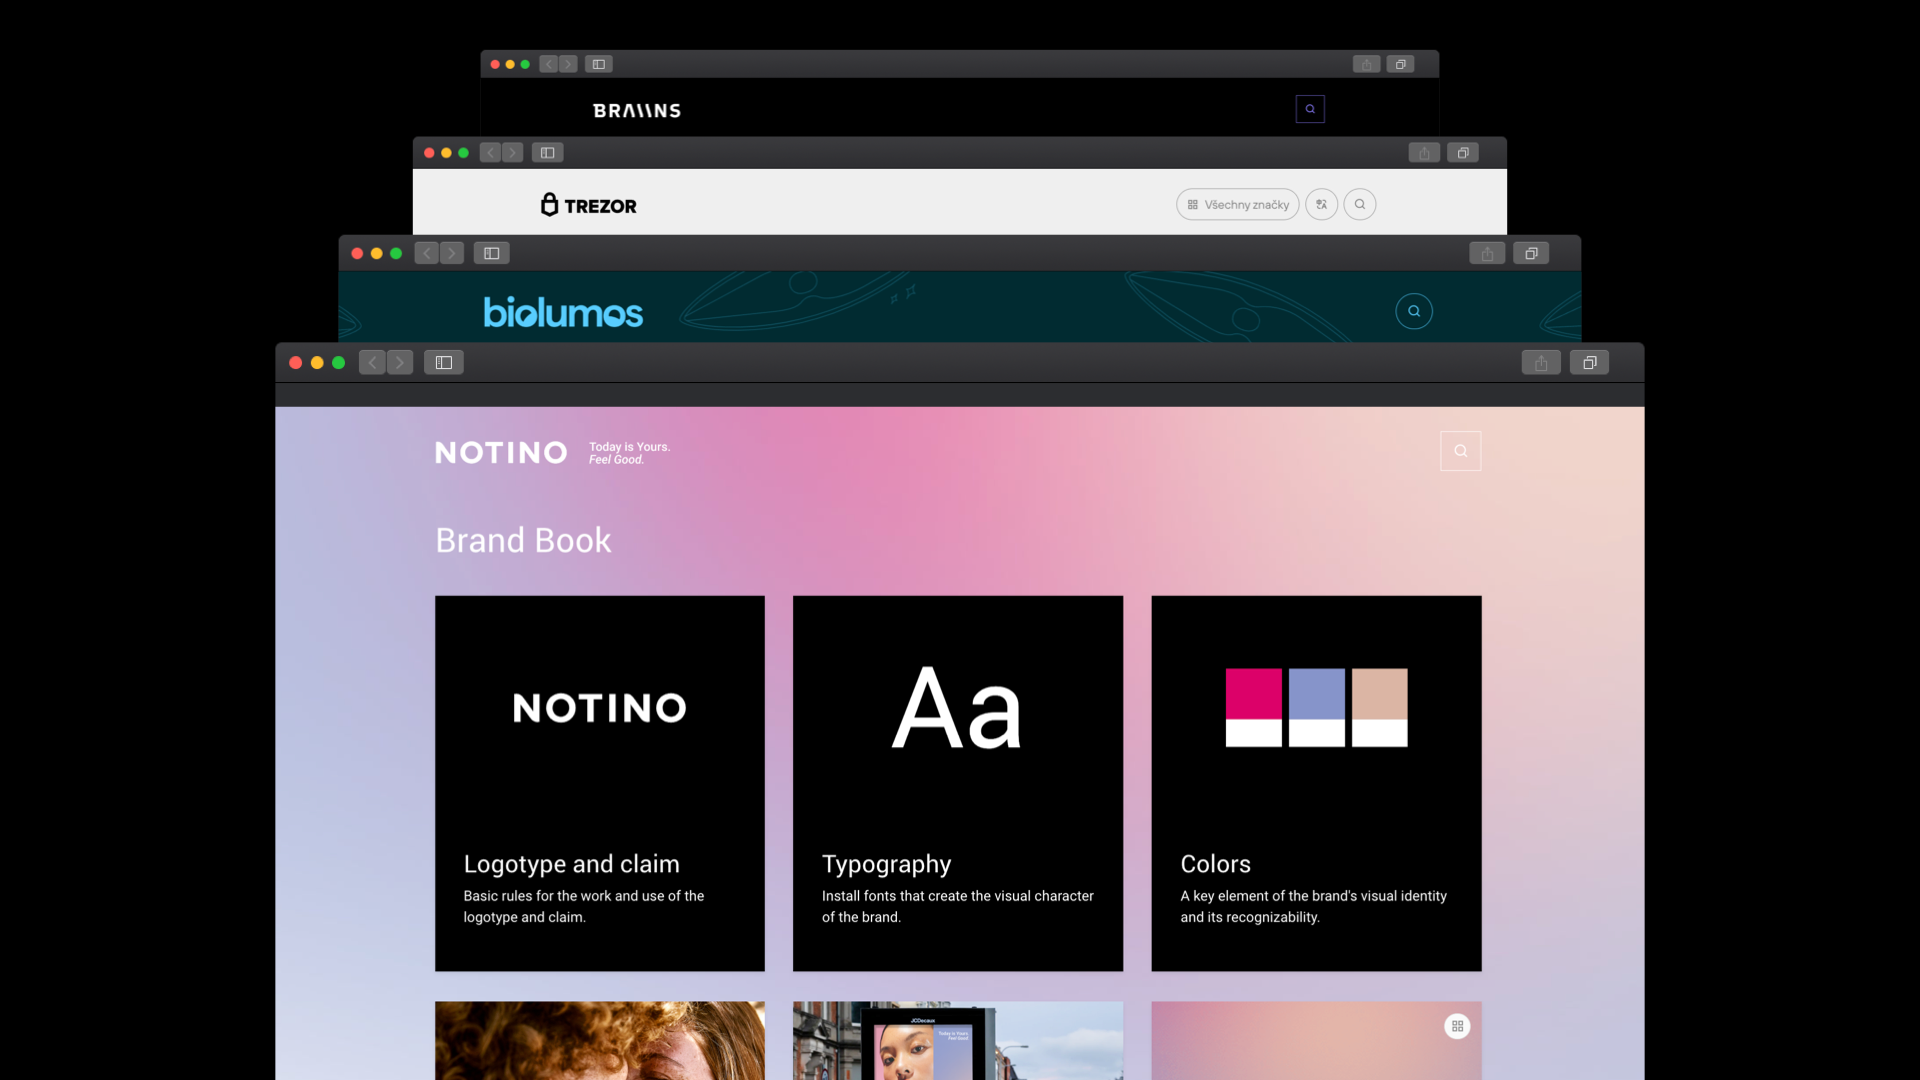
Task: Click the biolumos logo
Action: point(563,312)
